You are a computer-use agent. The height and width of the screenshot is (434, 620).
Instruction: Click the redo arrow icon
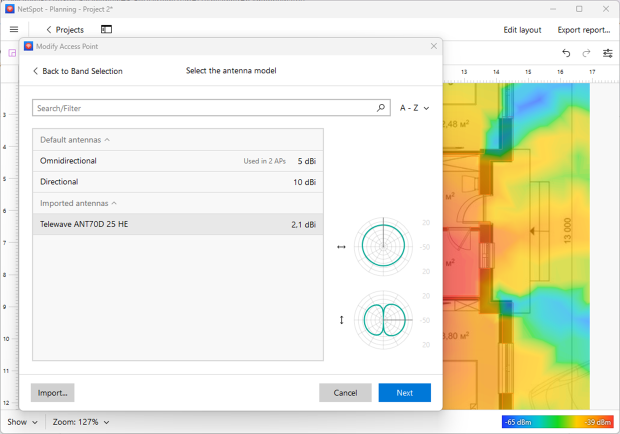[x=586, y=53]
